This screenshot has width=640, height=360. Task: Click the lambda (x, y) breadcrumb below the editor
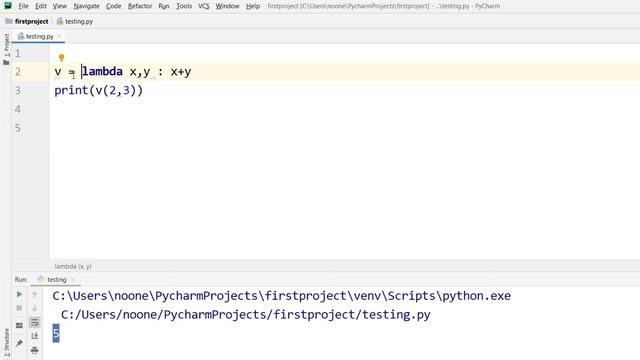point(73,266)
